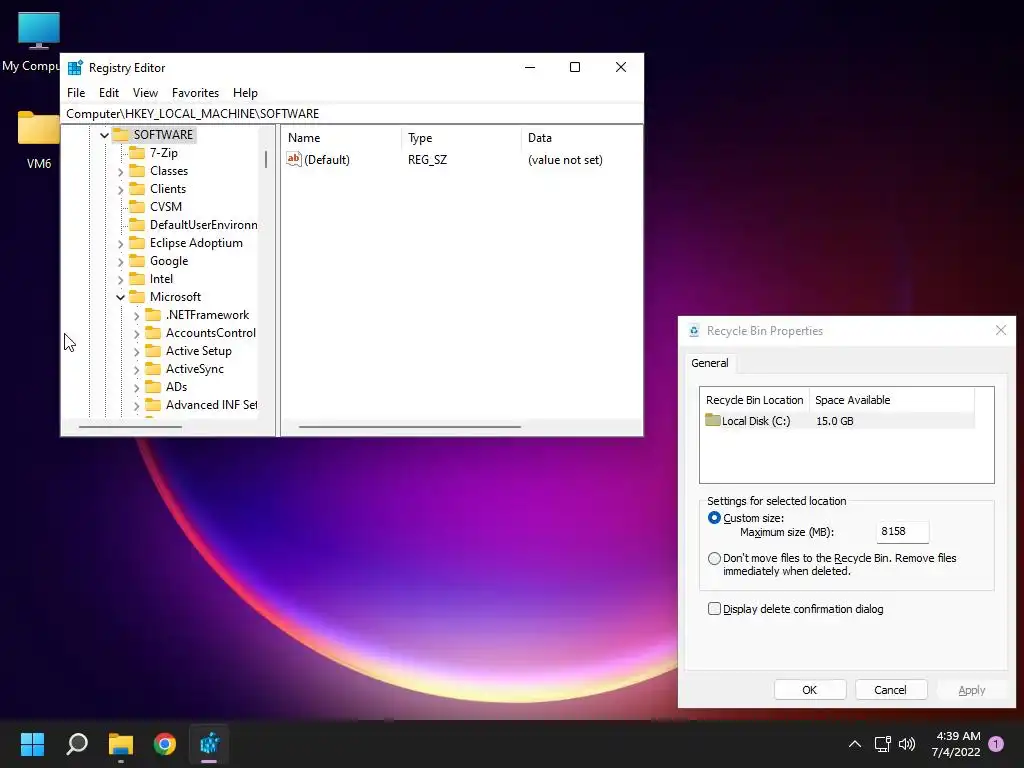Click the values pane horizontal scrollbar
This screenshot has width=1024, height=768.
(409, 427)
